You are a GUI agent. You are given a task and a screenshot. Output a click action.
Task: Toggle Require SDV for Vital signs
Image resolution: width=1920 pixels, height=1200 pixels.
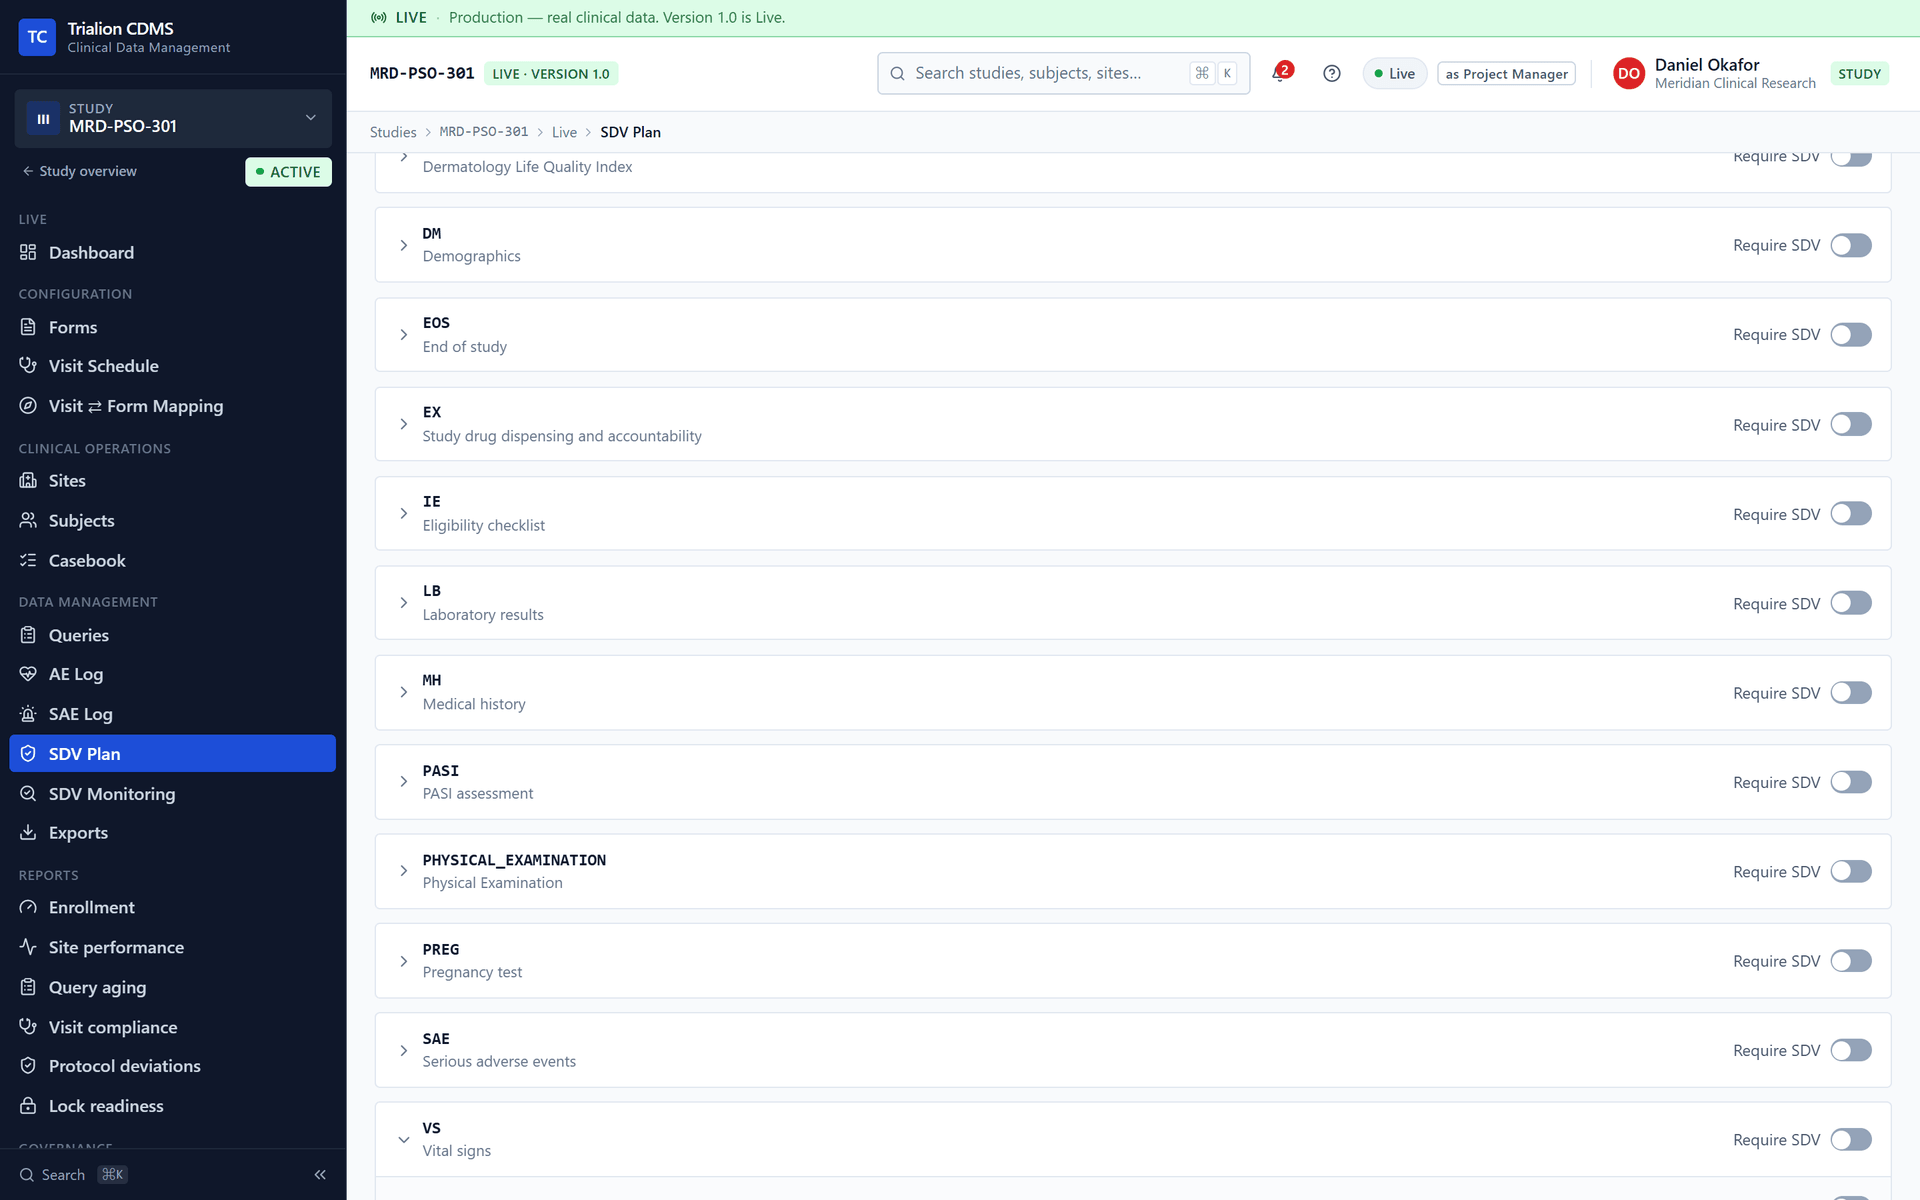(x=1851, y=1139)
